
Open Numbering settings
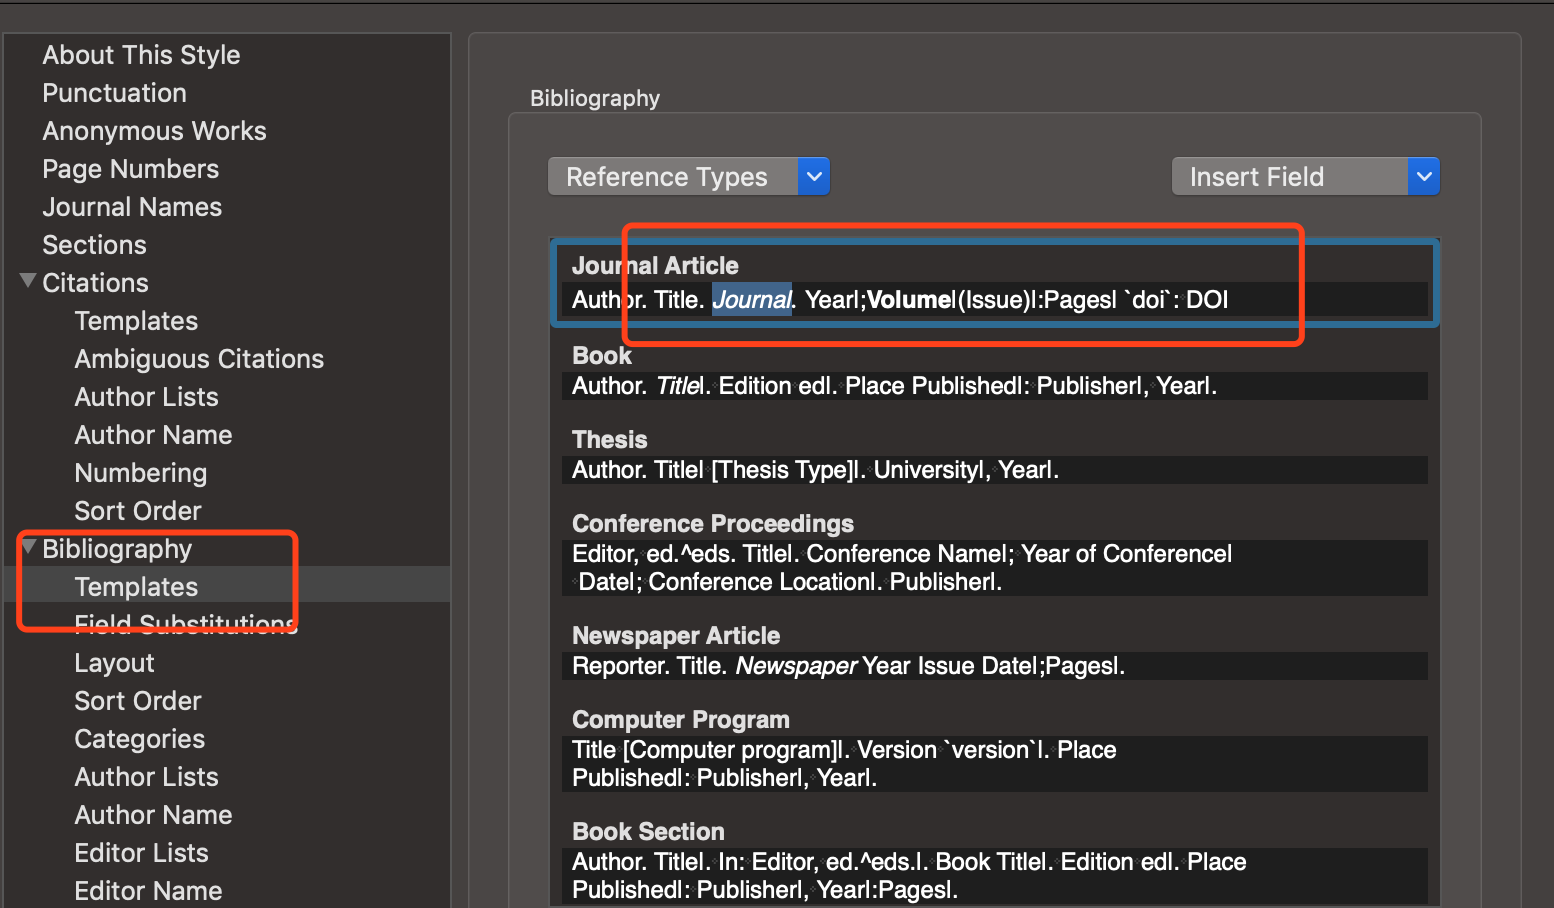tap(141, 473)
